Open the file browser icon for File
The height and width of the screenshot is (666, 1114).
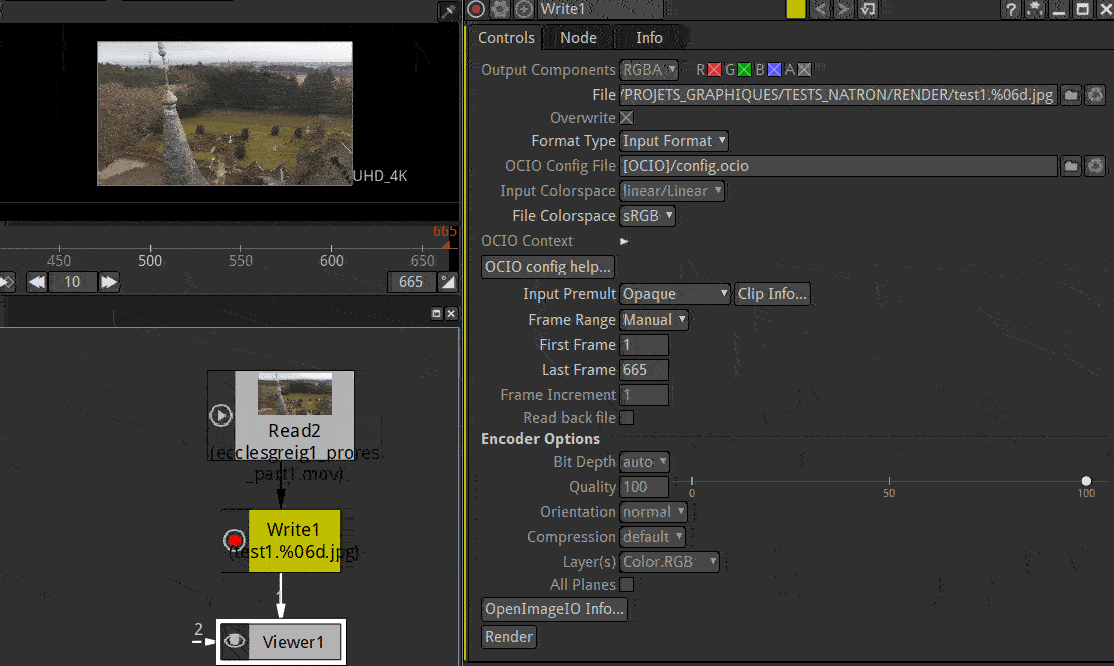point(1071,95)
